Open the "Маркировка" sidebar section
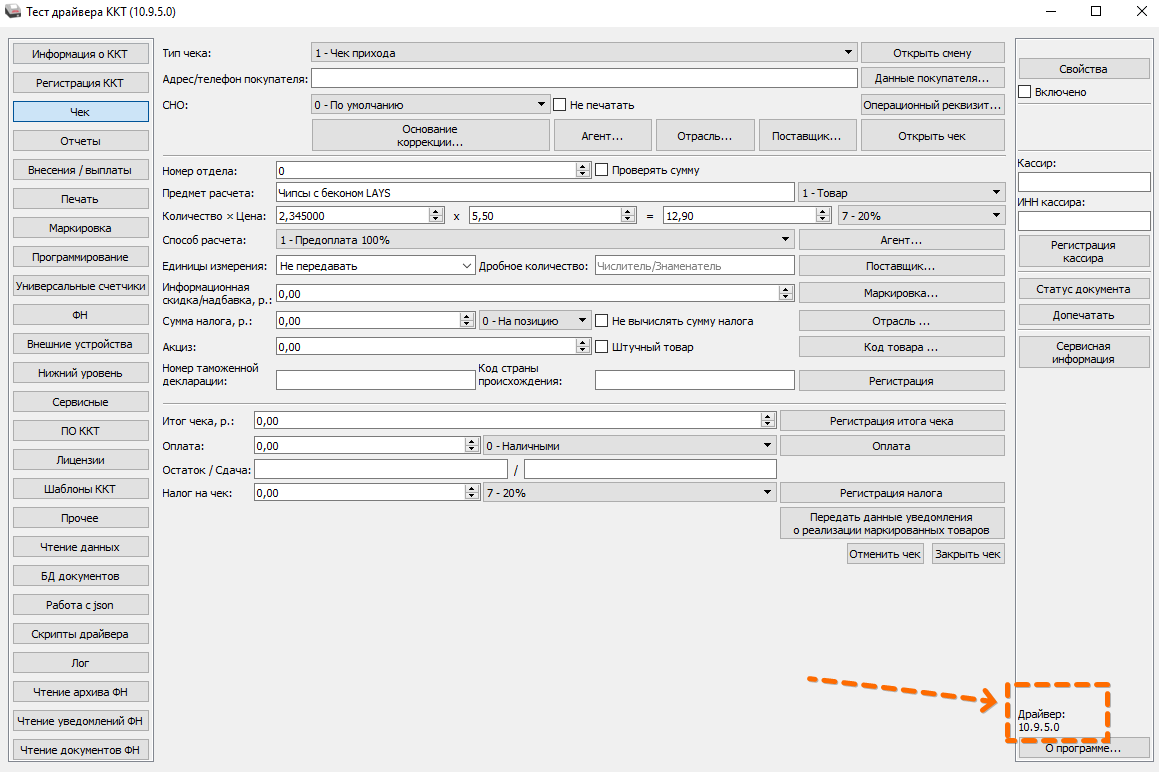 (80, 228)
